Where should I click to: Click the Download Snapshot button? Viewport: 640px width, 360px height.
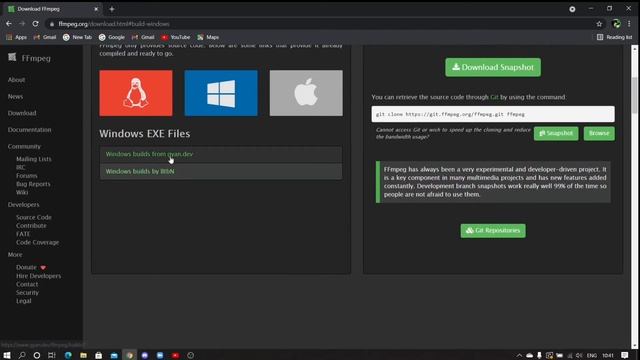pyautogui.click(x=493, y=67)
